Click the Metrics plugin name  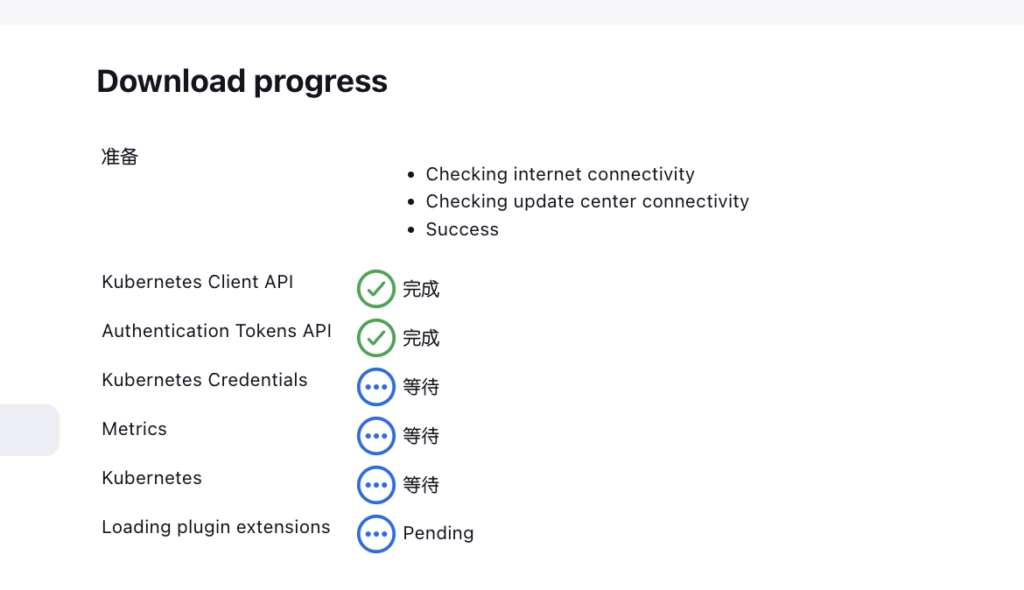(x=134, y=429)
